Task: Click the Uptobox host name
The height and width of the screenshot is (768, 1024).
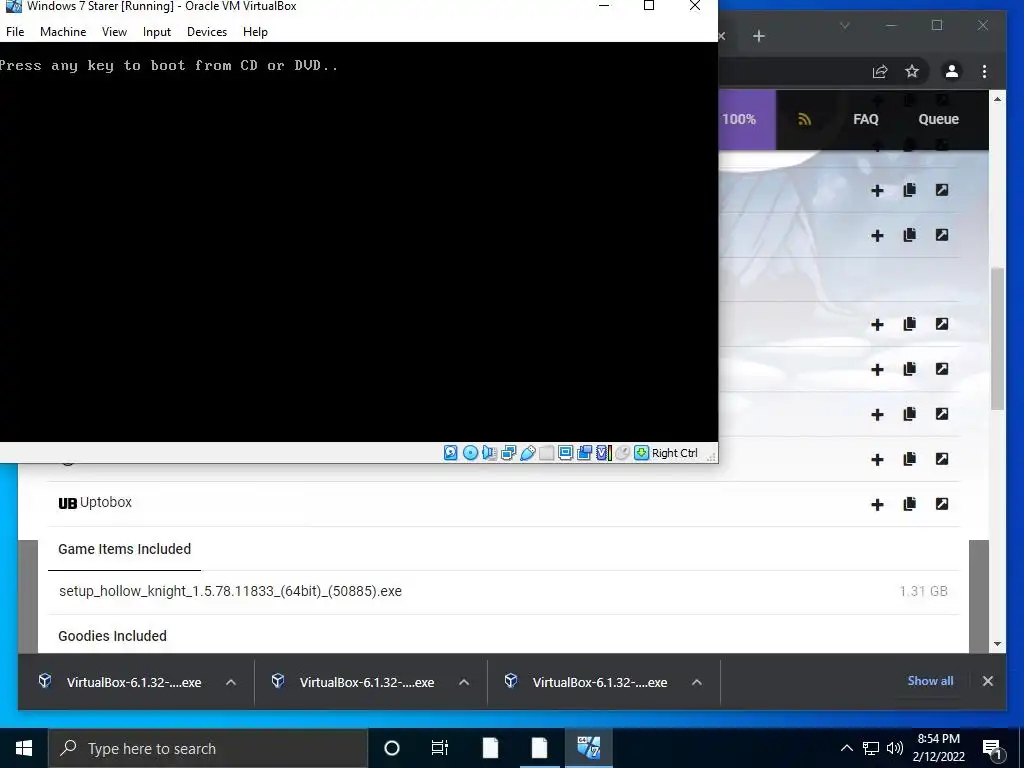Action: [105, 502]
